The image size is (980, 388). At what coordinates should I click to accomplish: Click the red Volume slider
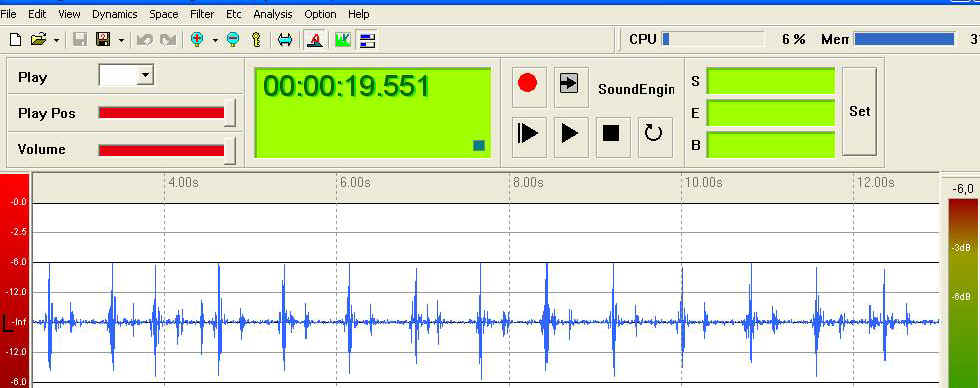[x=167, y=150]
